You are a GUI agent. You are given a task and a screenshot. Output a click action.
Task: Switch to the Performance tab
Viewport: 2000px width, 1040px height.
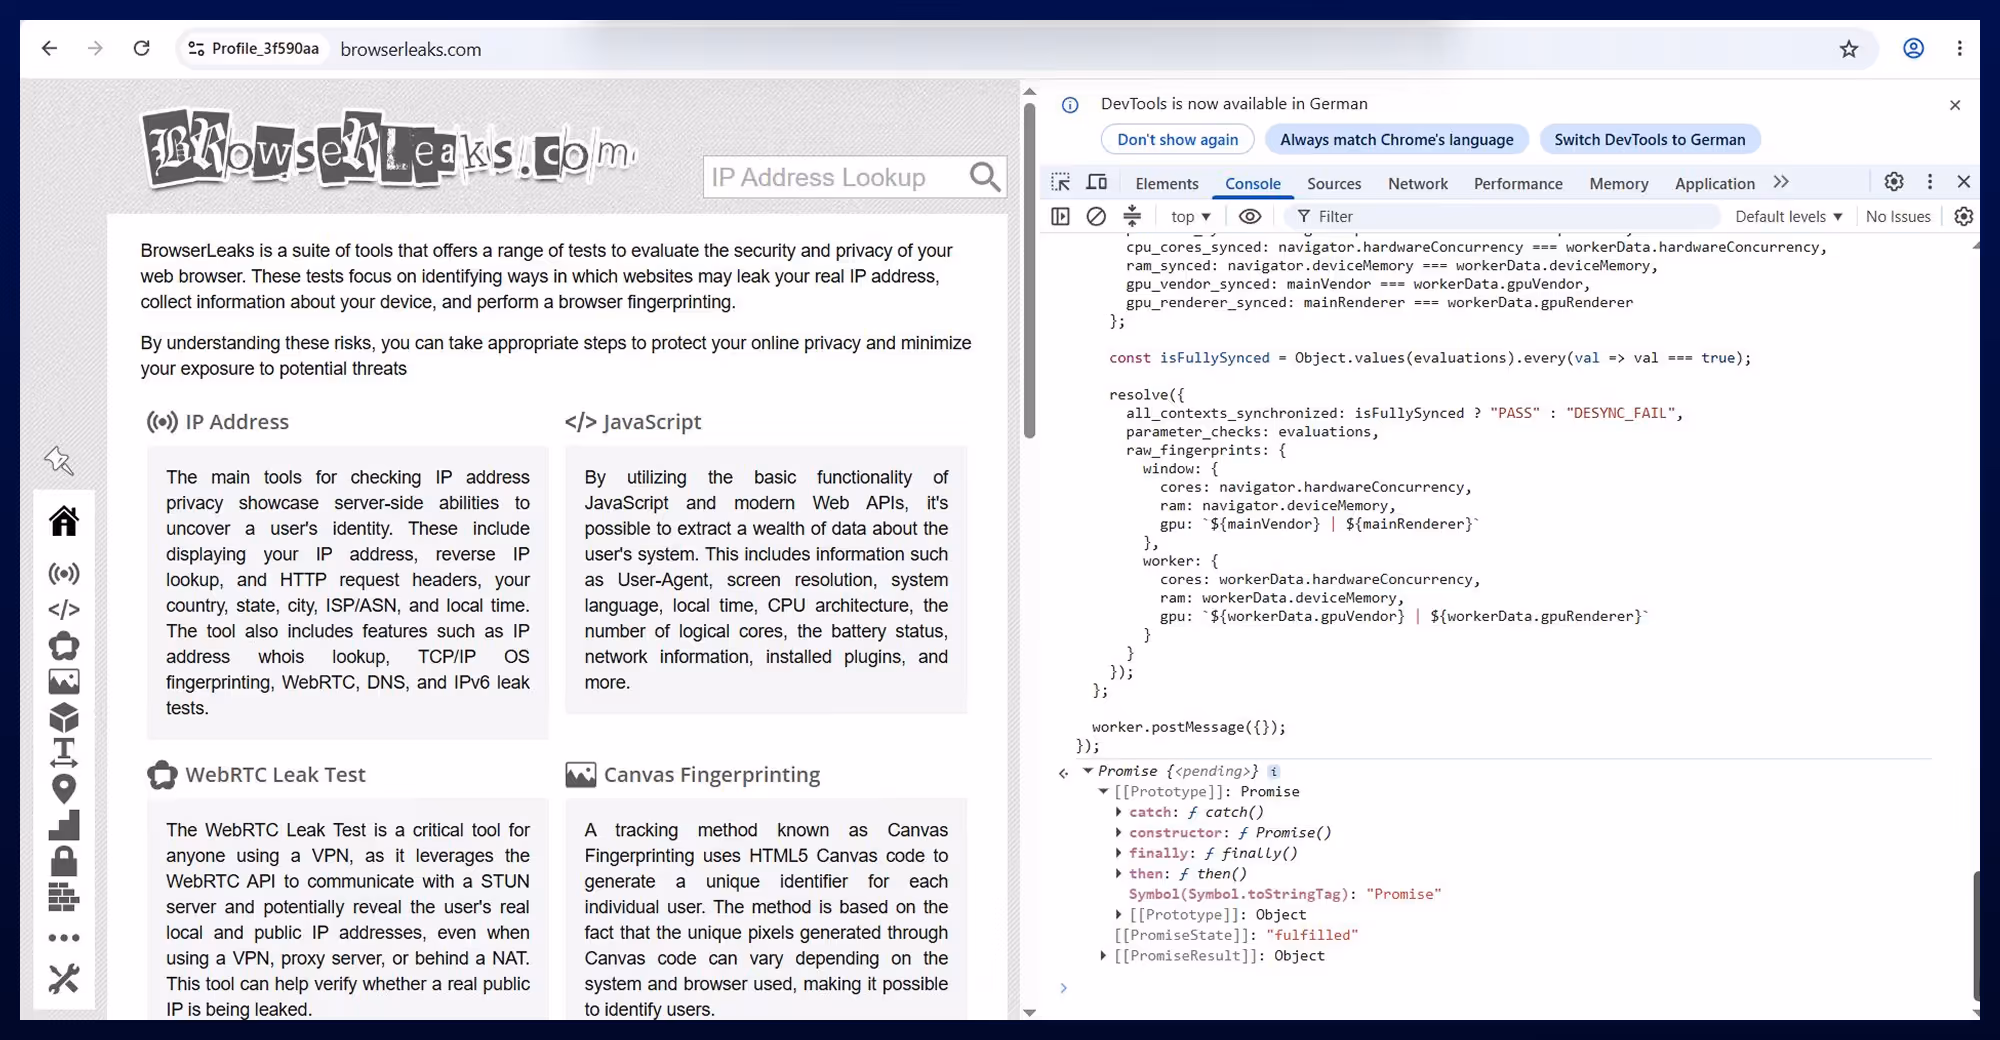coord(1518,183)
